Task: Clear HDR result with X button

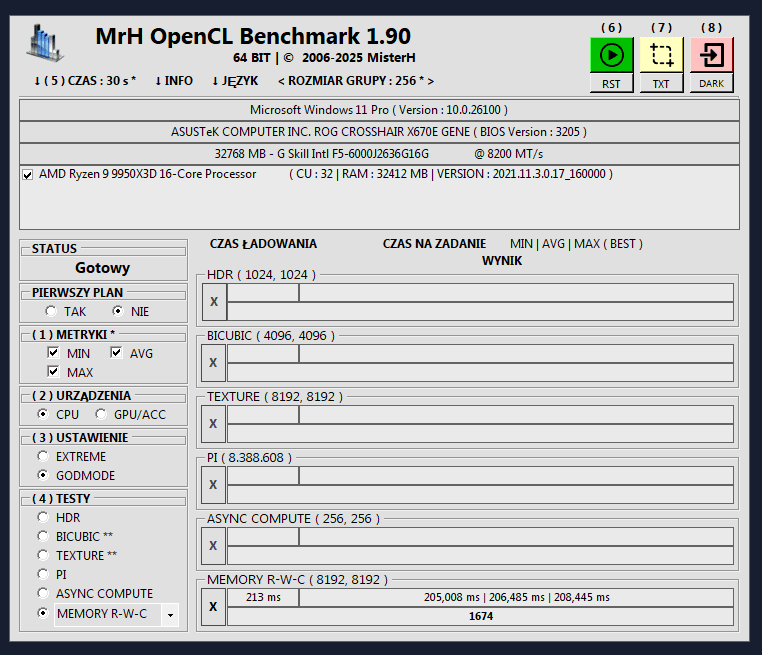Action: pyautogui.click(x=214, y=302)
